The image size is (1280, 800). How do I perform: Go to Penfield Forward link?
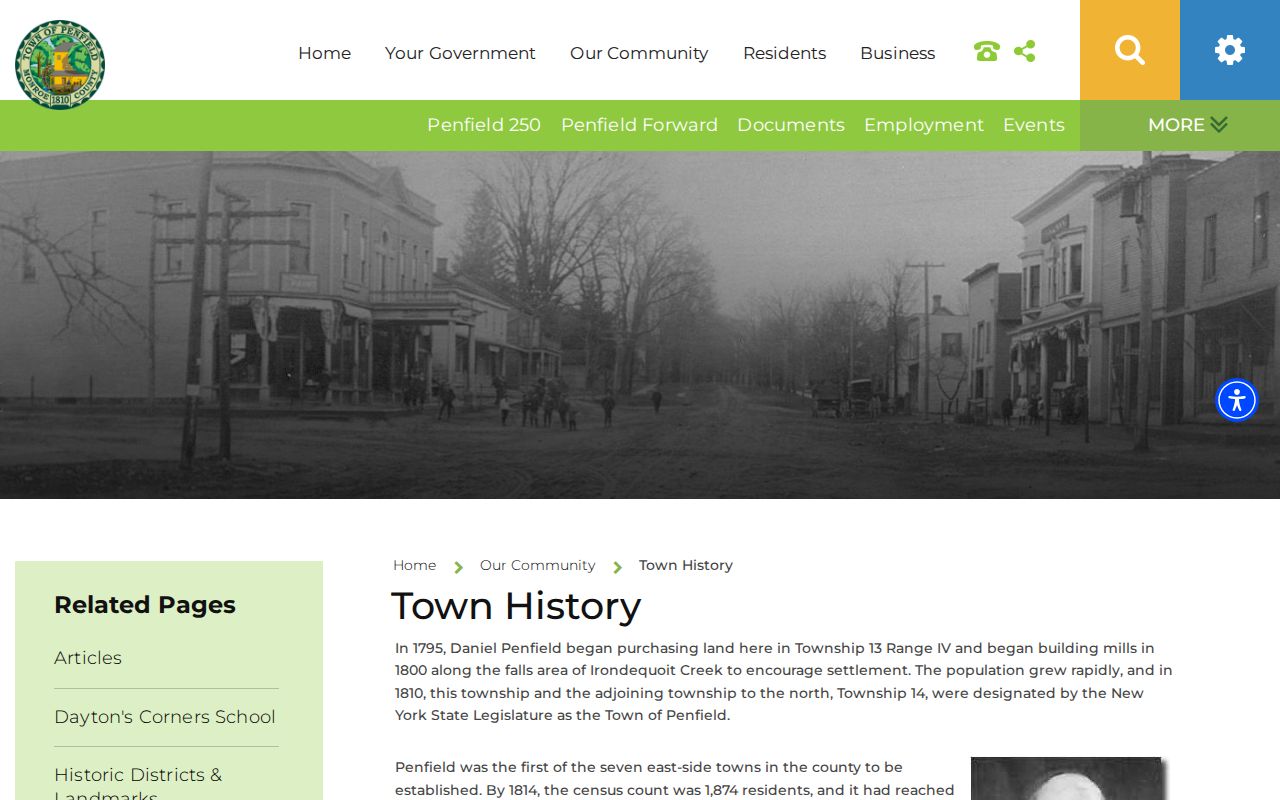639,125
